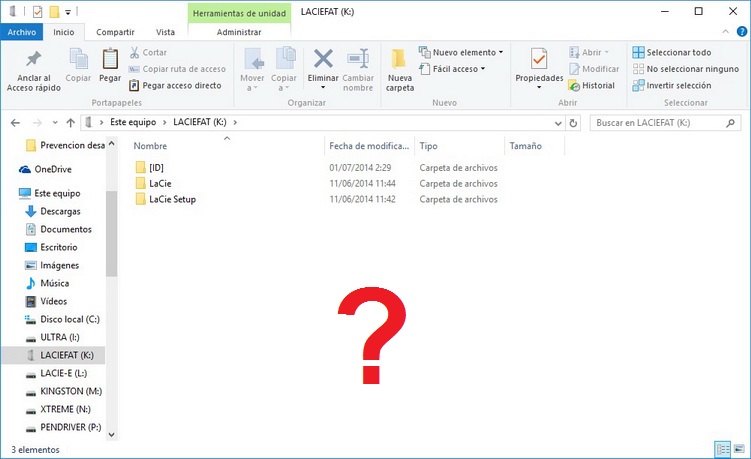Screen dimensions: 751x459
Task: Open Propiedades from the ribbon
Action: [539, 63]
